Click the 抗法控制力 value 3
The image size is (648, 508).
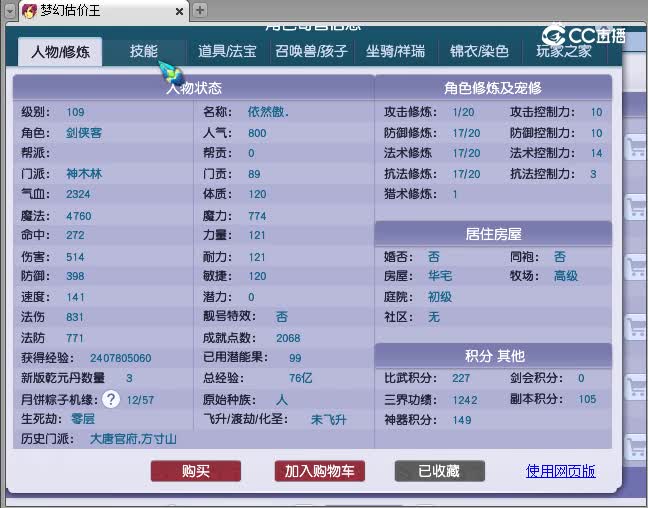(593, 174)
